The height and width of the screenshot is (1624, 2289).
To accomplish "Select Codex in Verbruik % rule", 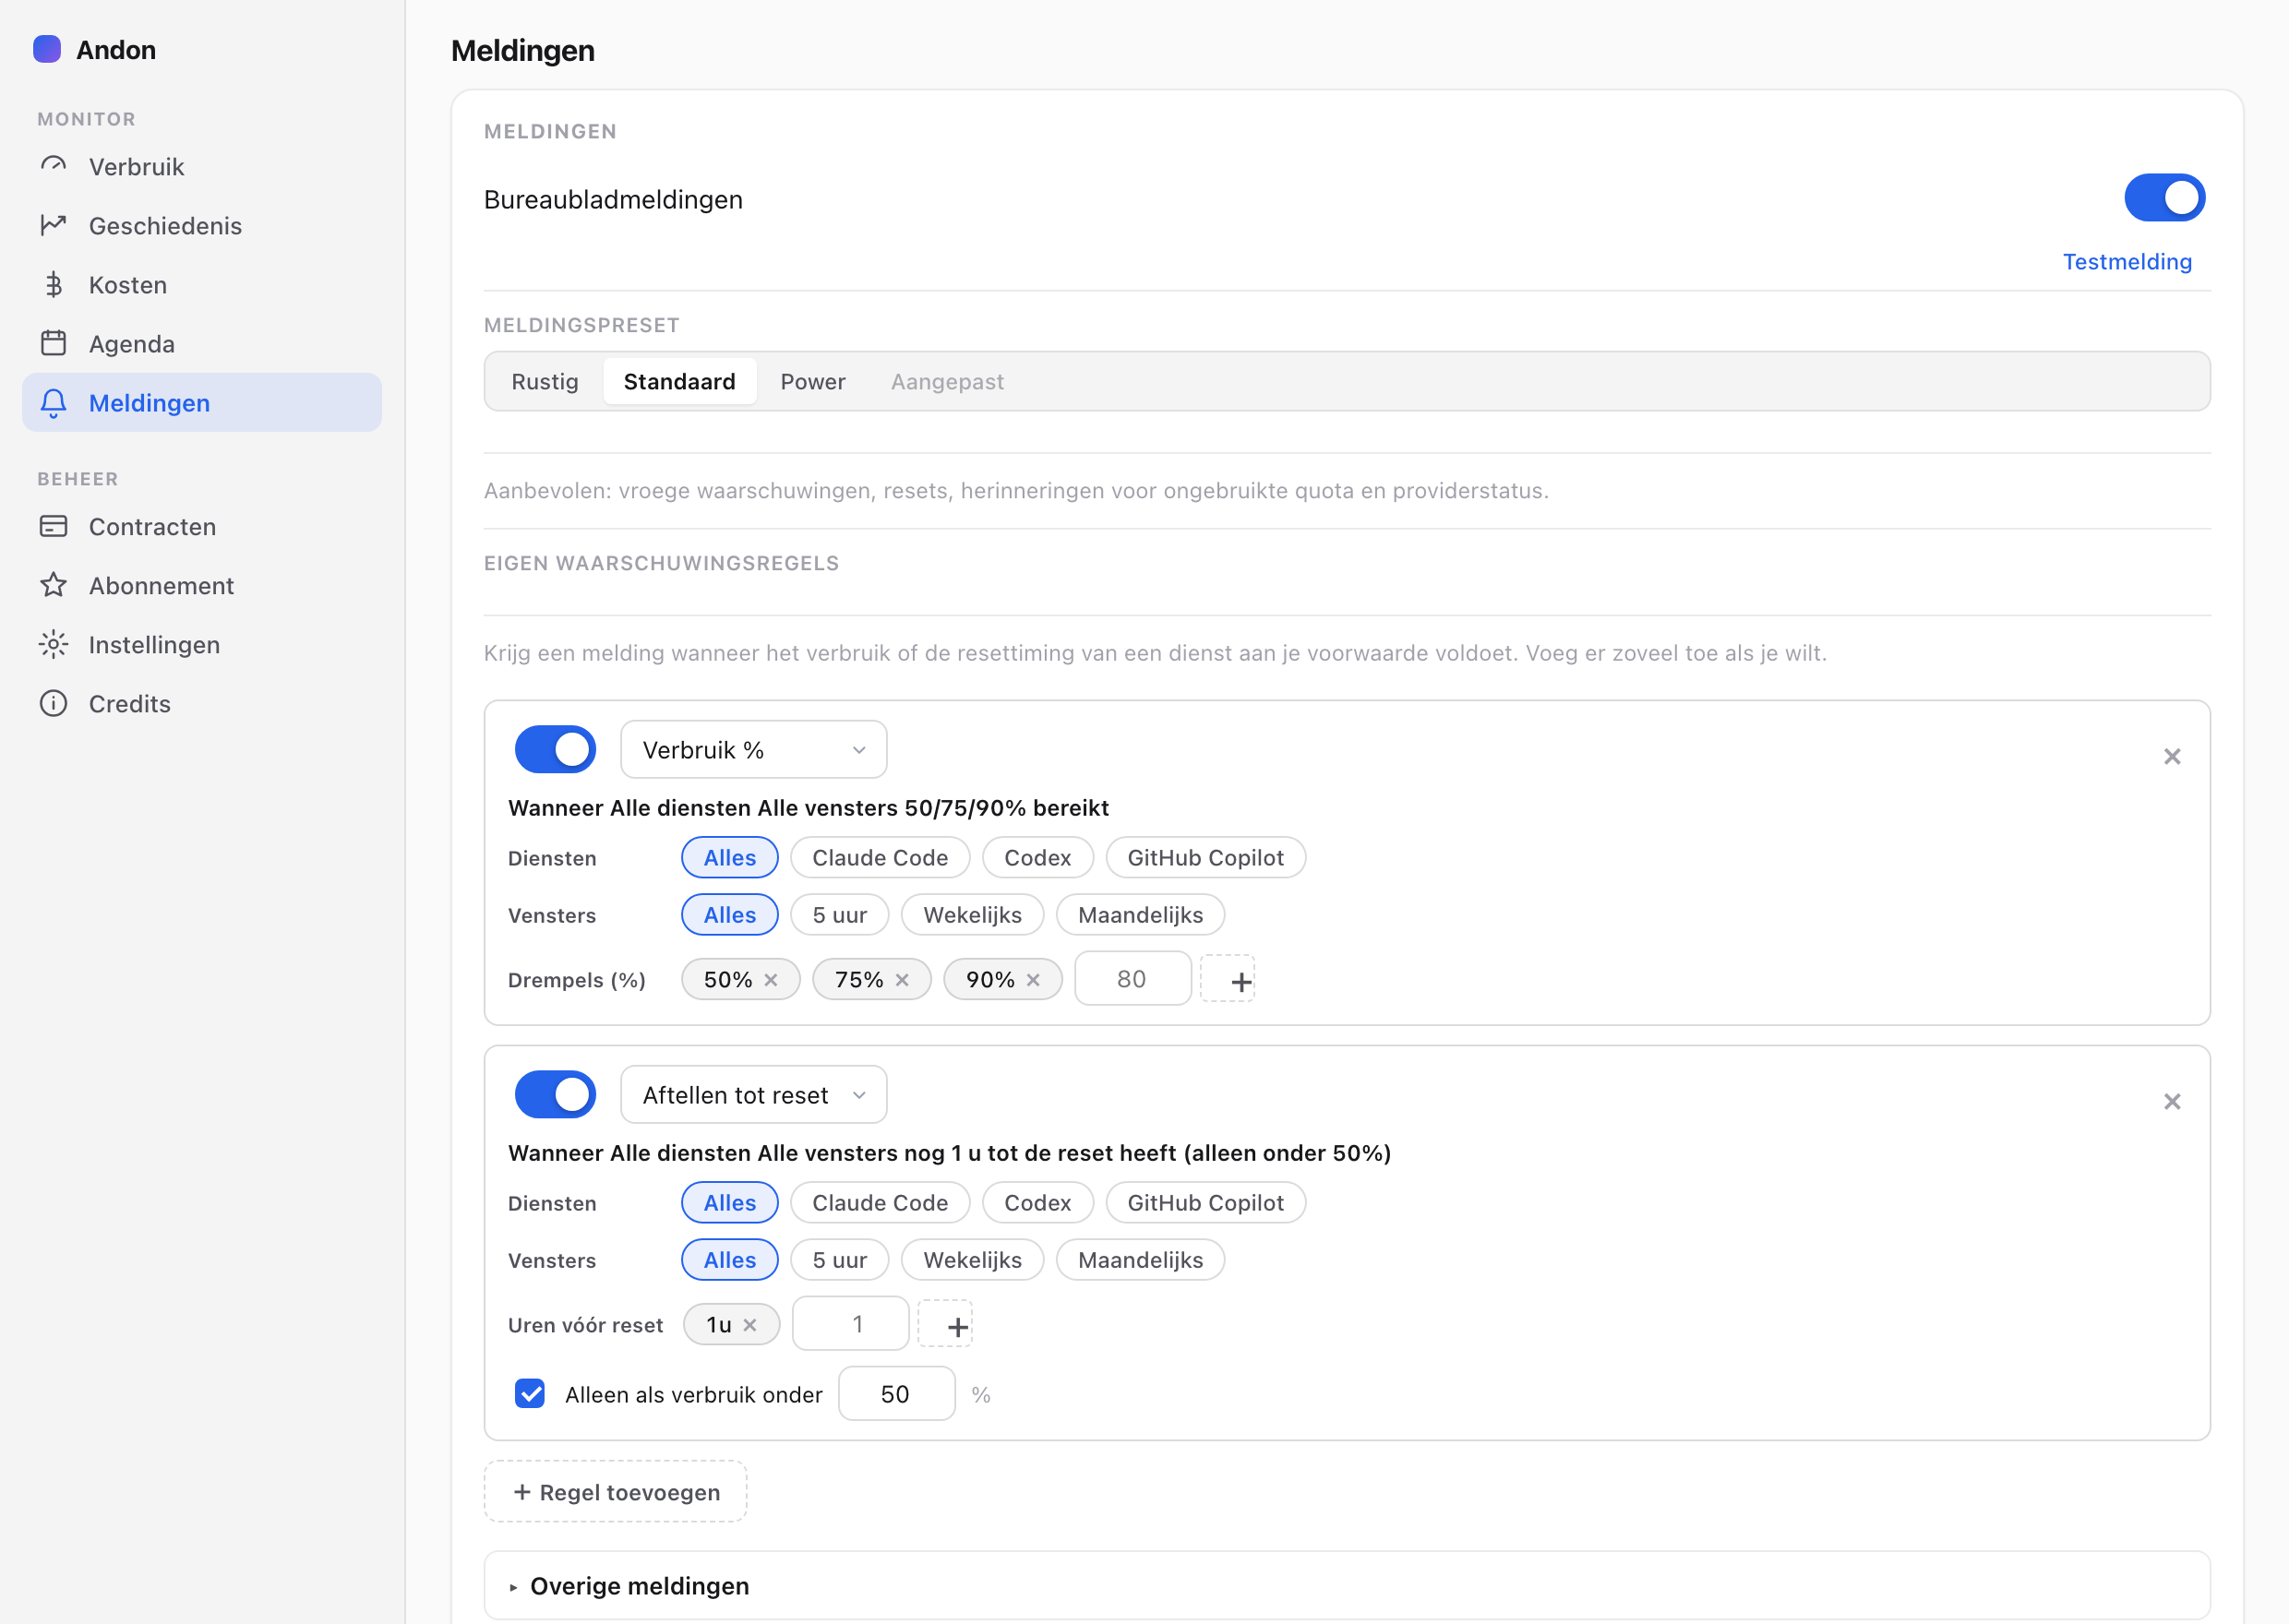I will [1038, 857].
